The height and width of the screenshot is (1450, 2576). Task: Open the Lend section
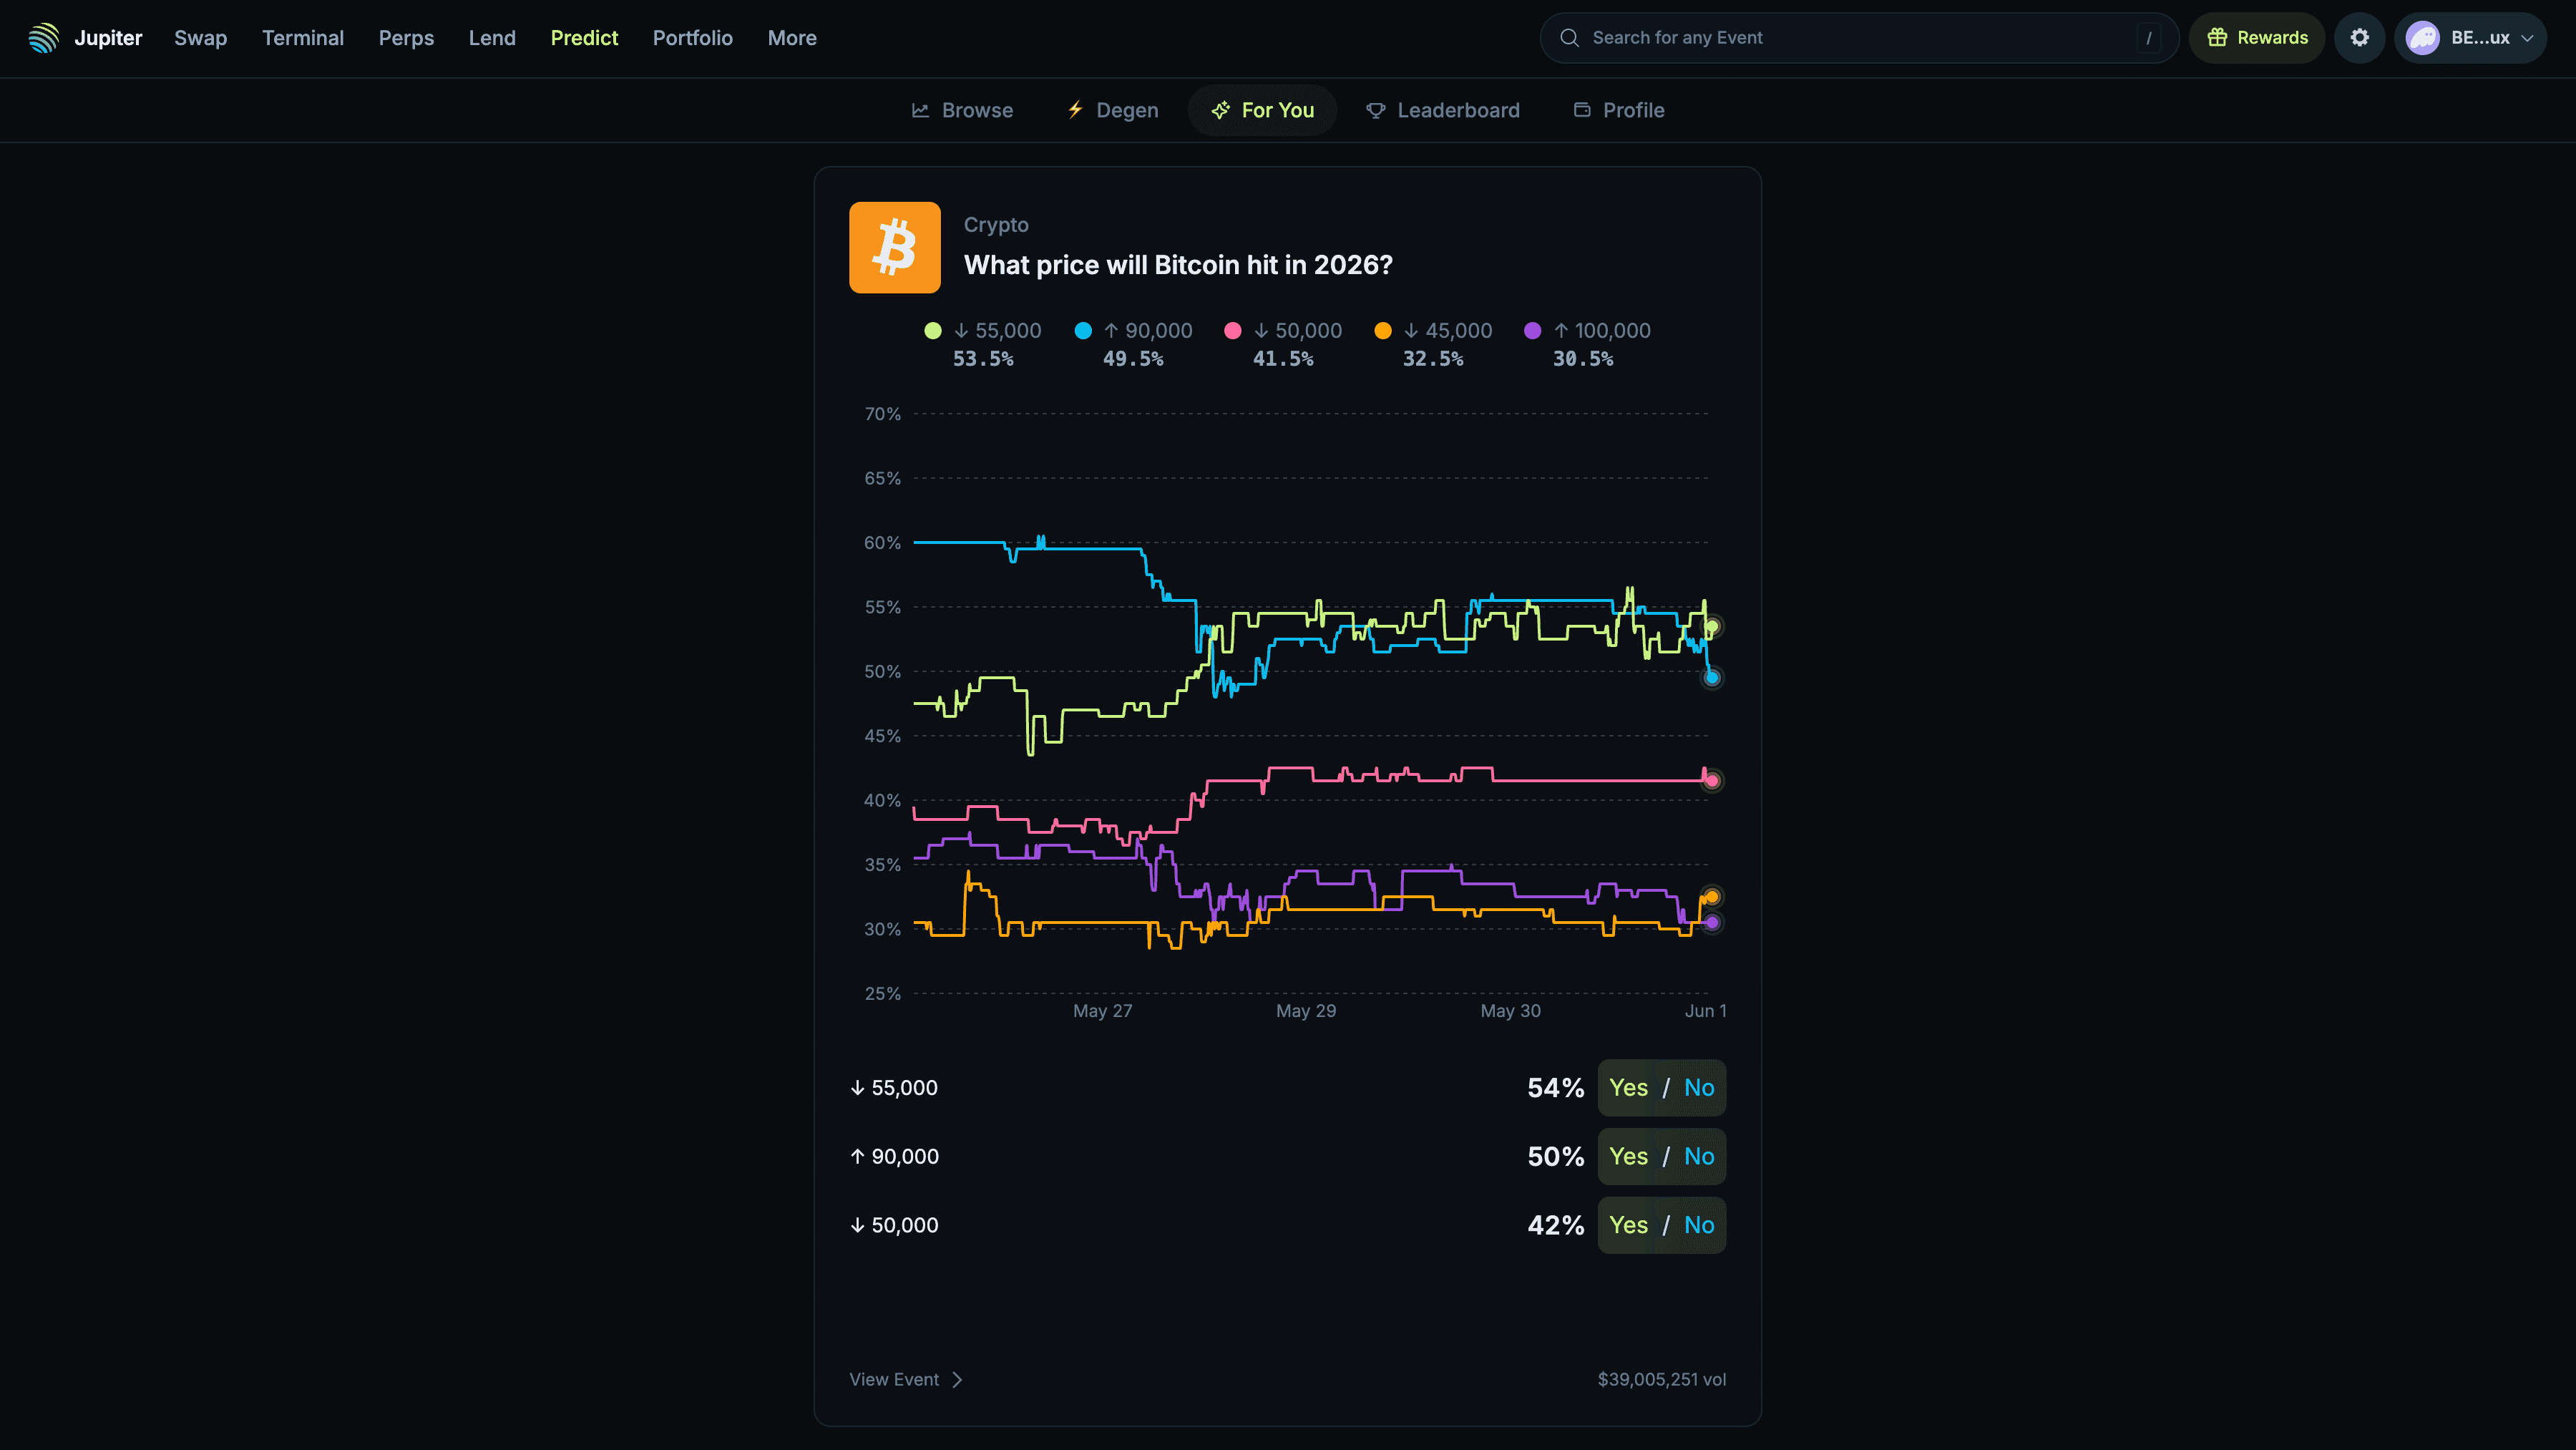[x=492, y=38]
